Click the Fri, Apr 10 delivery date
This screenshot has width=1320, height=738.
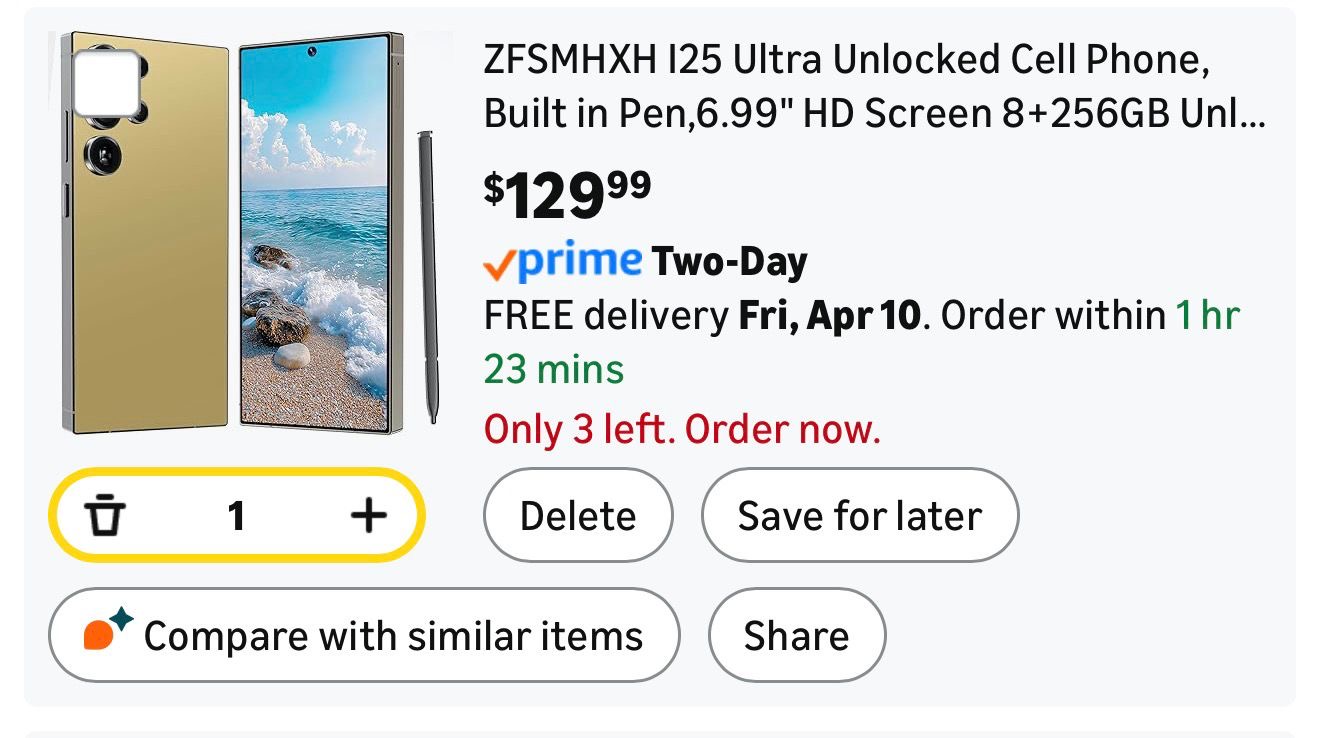click(x=828, y=316)
